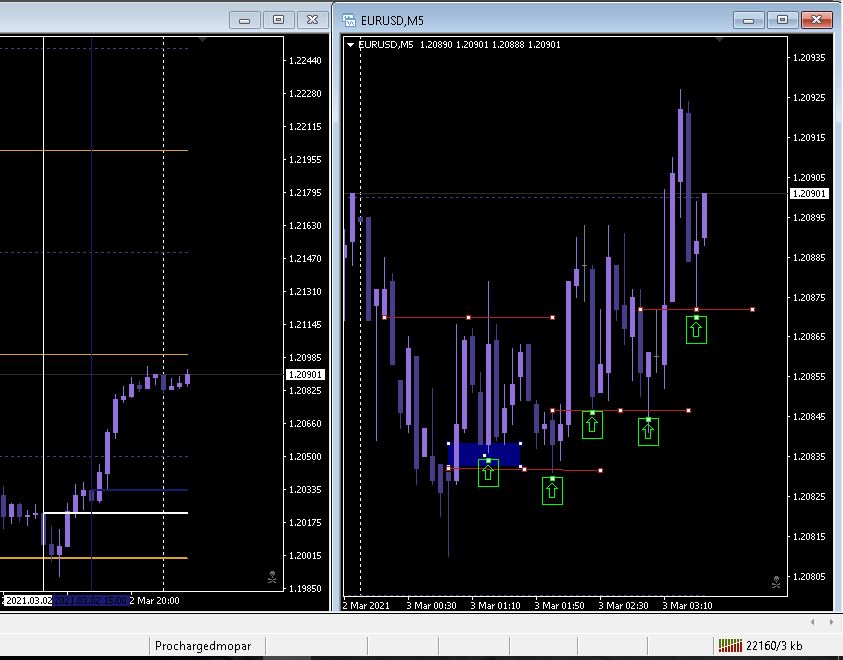Screen dimensions: 843x660
Task: Click right end anchor of the 1.20872 red line
Action: coord(752,310)
